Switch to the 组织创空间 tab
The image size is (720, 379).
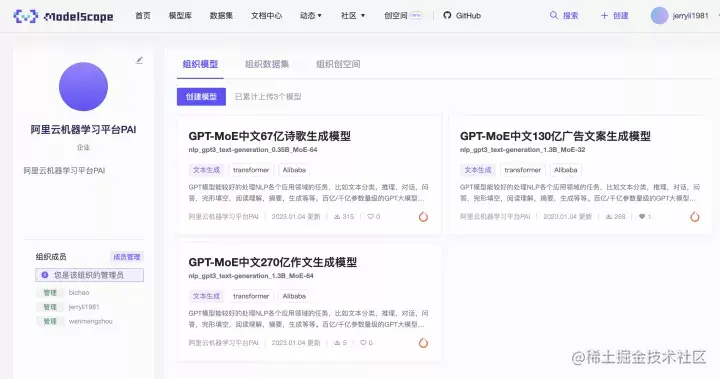coord(338,64)
